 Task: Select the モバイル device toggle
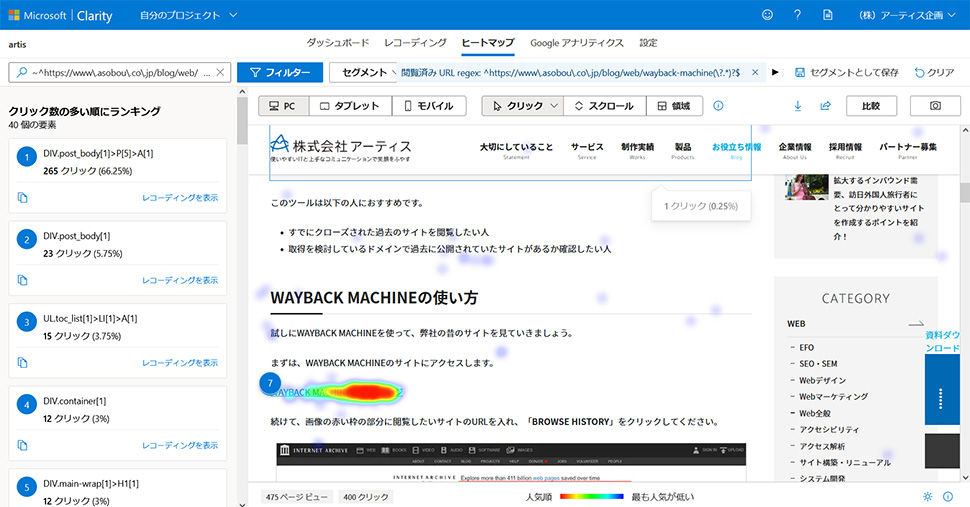pos(429,106)
